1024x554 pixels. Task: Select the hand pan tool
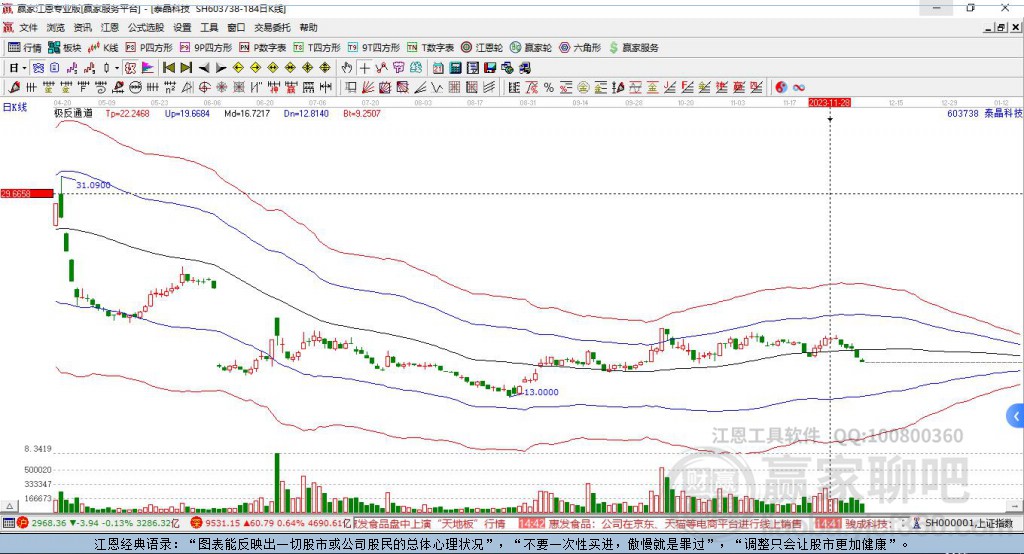pos(346,68)
